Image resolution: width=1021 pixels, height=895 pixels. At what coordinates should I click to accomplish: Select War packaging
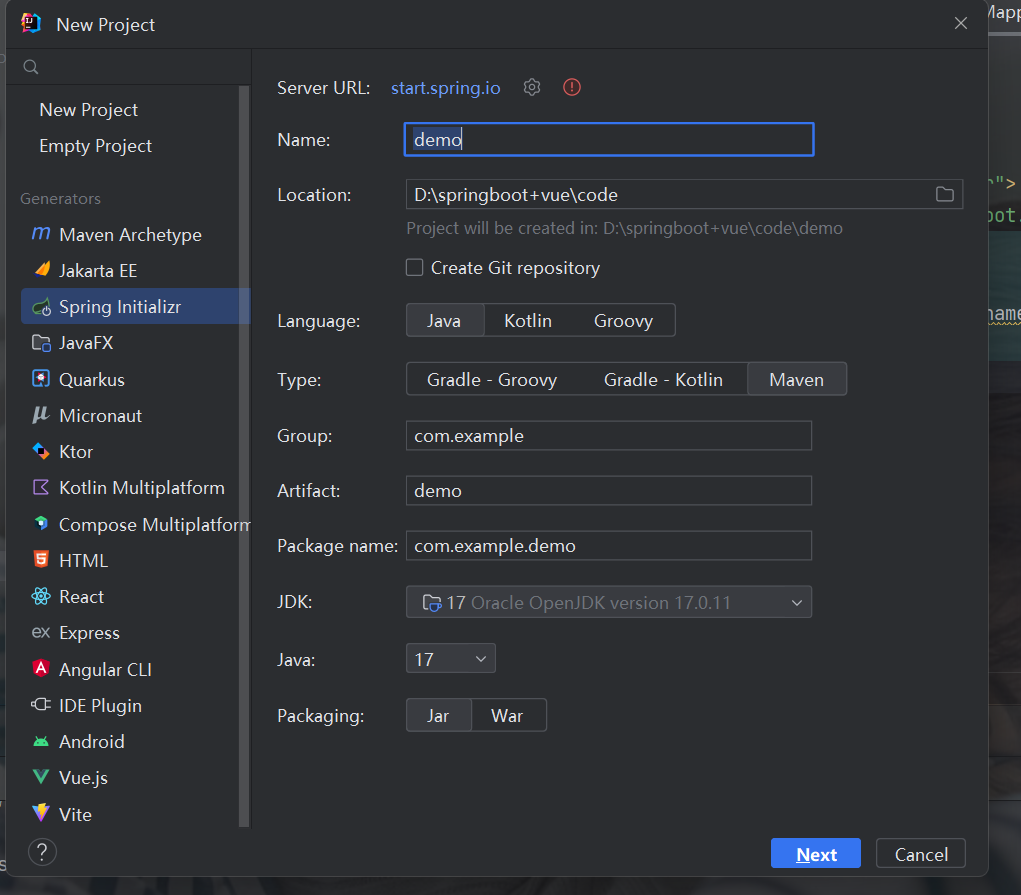(508, 716)
